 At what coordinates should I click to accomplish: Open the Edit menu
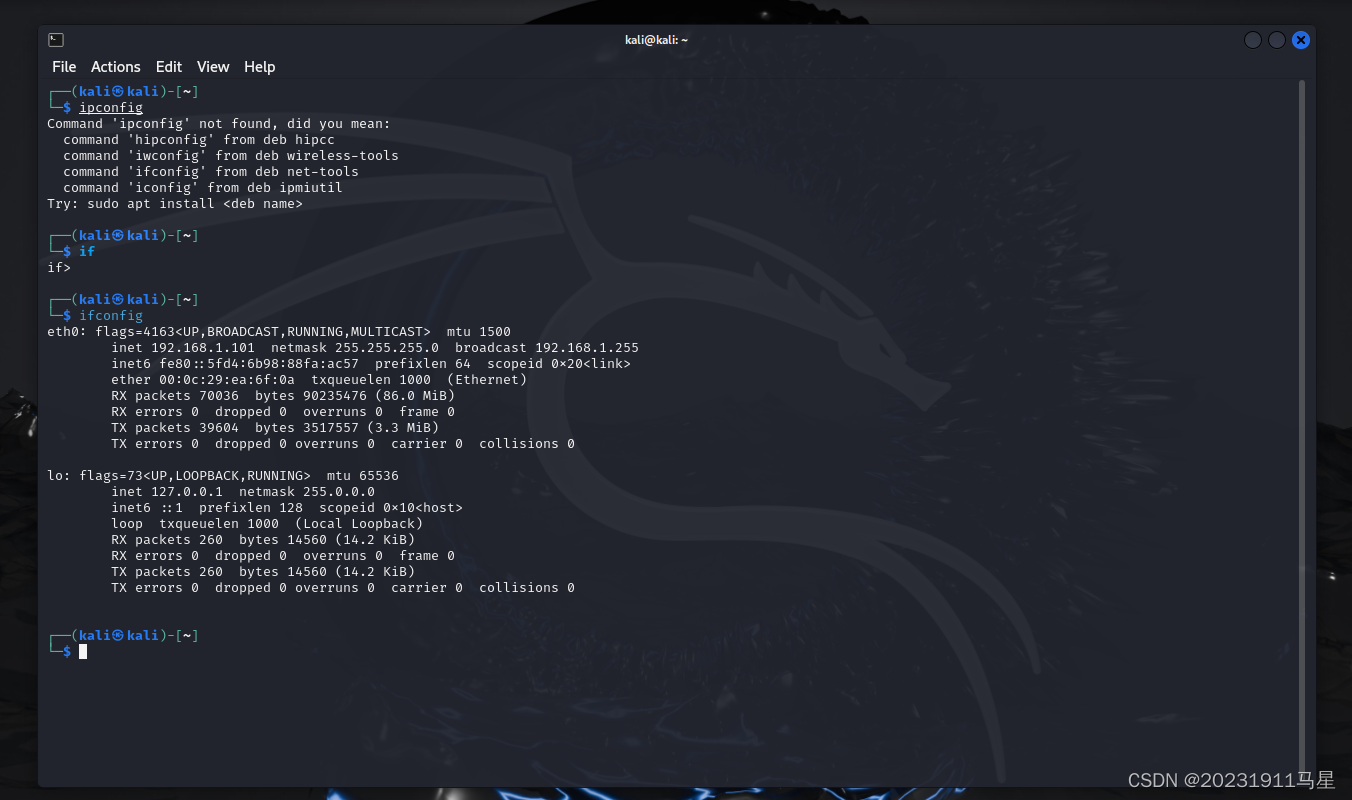pyautogui.click(x=168, y=67)
